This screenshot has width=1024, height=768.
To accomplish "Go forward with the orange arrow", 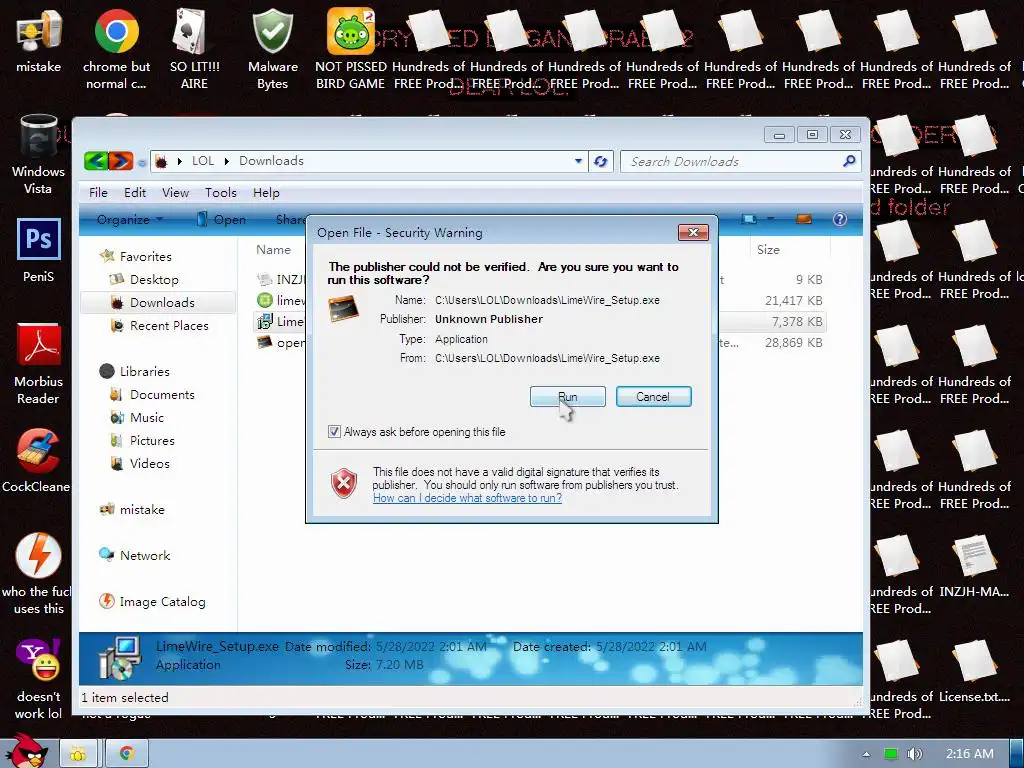I will coord(121,161).
